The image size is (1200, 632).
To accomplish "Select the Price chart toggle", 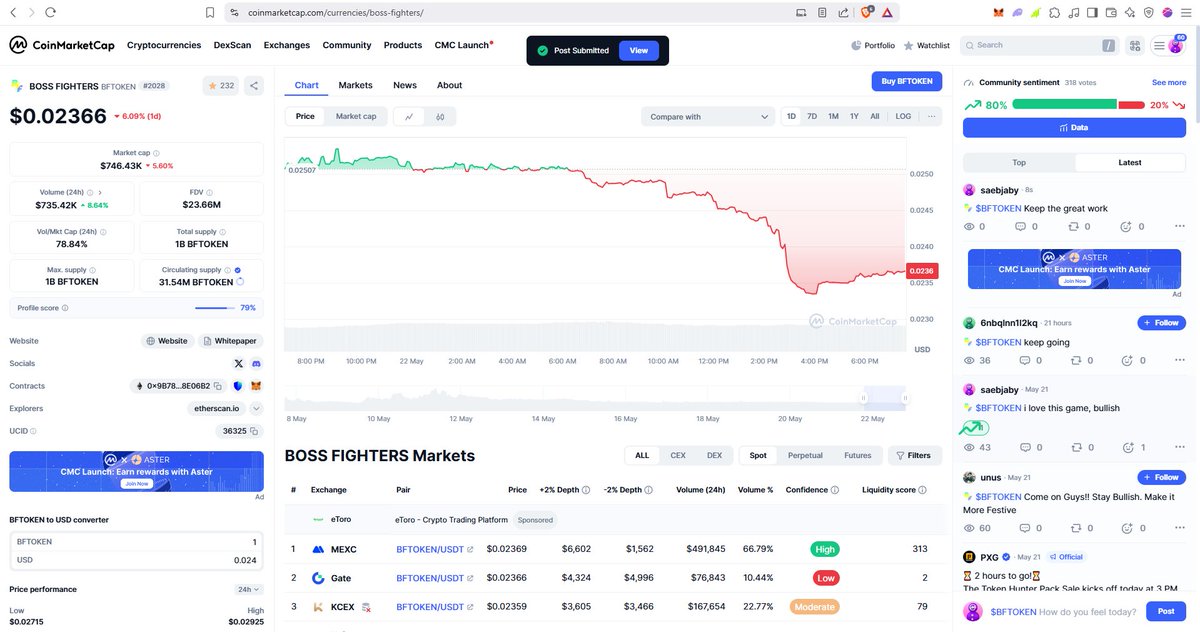I will pos(305,117).
